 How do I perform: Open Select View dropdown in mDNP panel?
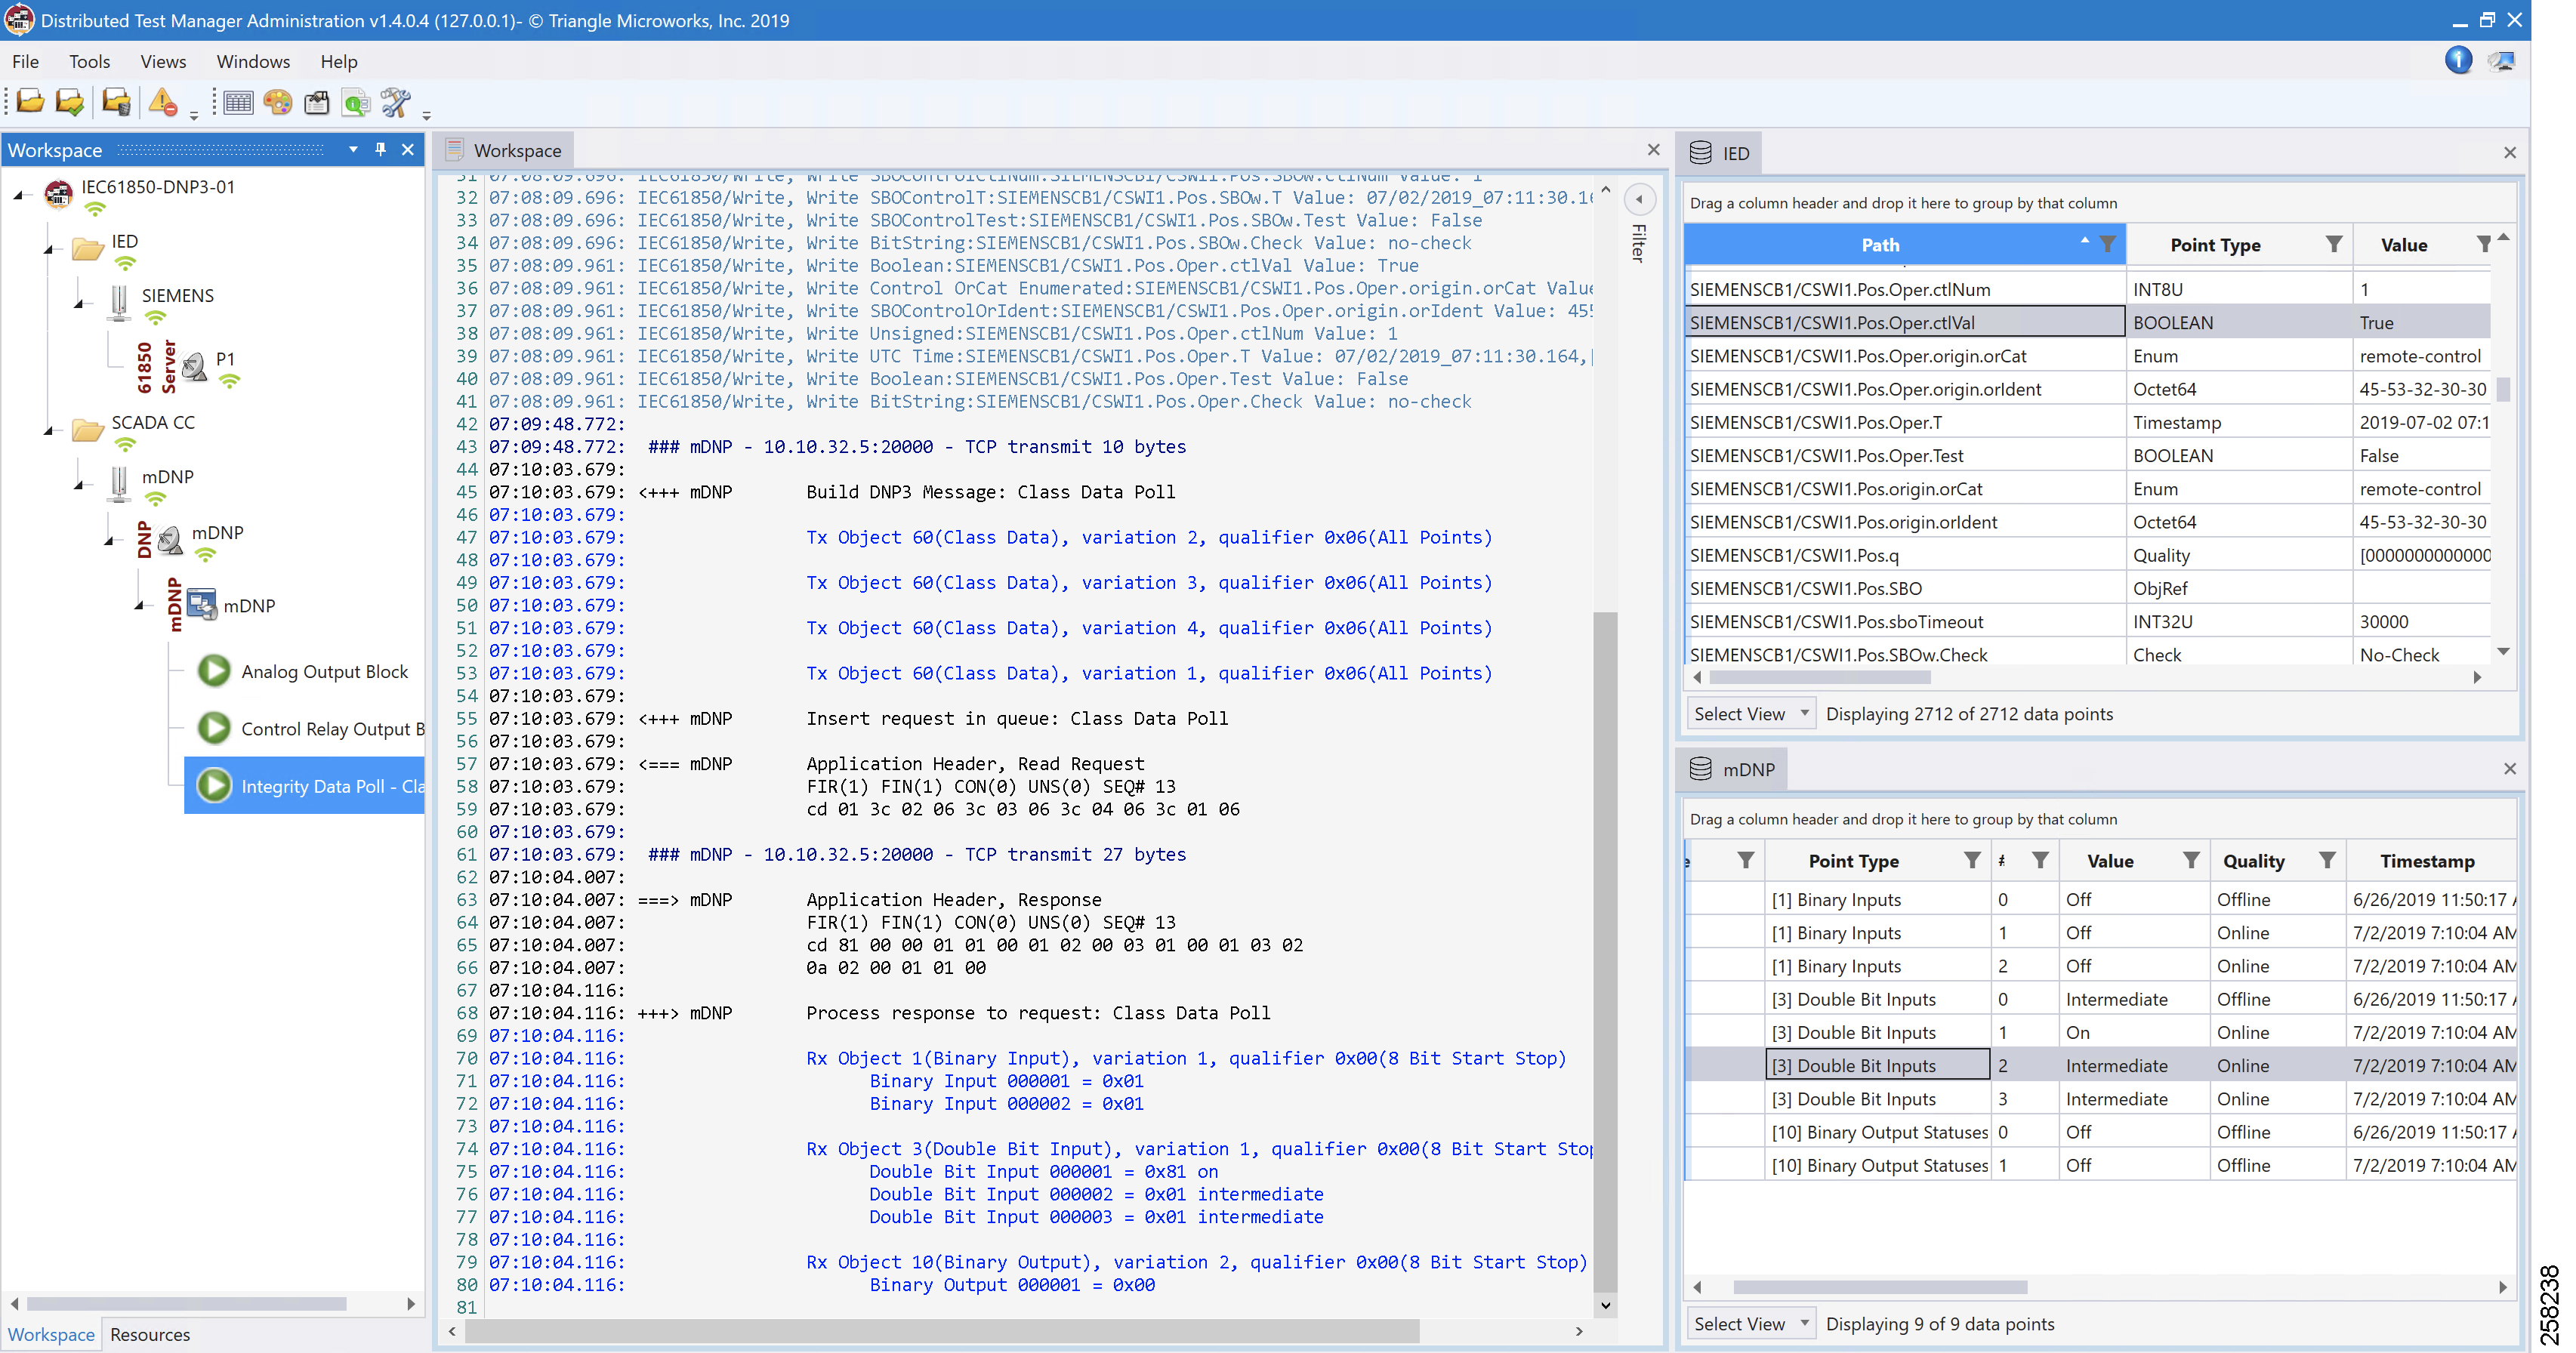point(1751,1323)
